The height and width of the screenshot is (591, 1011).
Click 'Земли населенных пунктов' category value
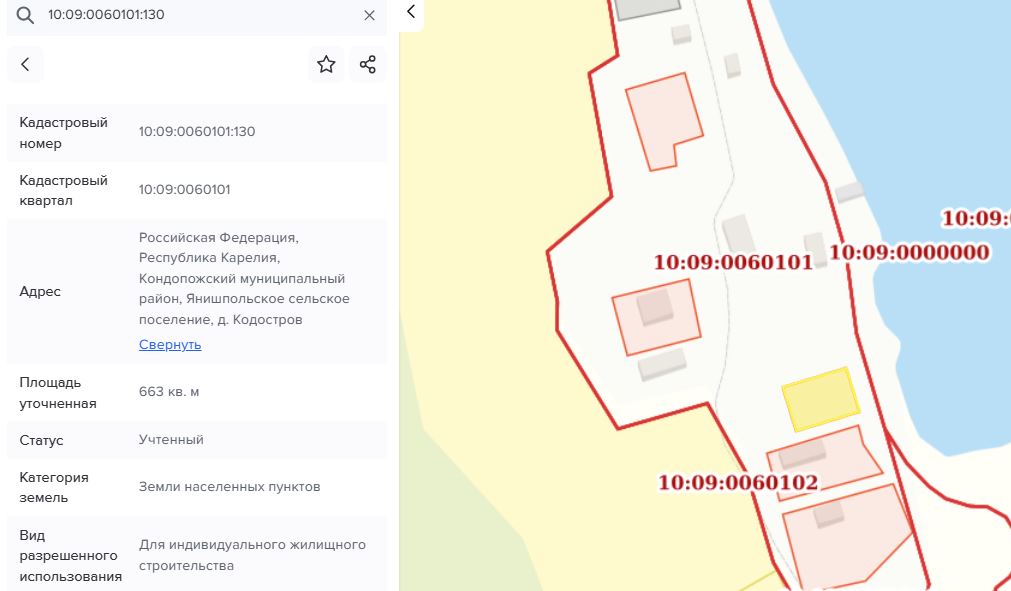point(230,487)
